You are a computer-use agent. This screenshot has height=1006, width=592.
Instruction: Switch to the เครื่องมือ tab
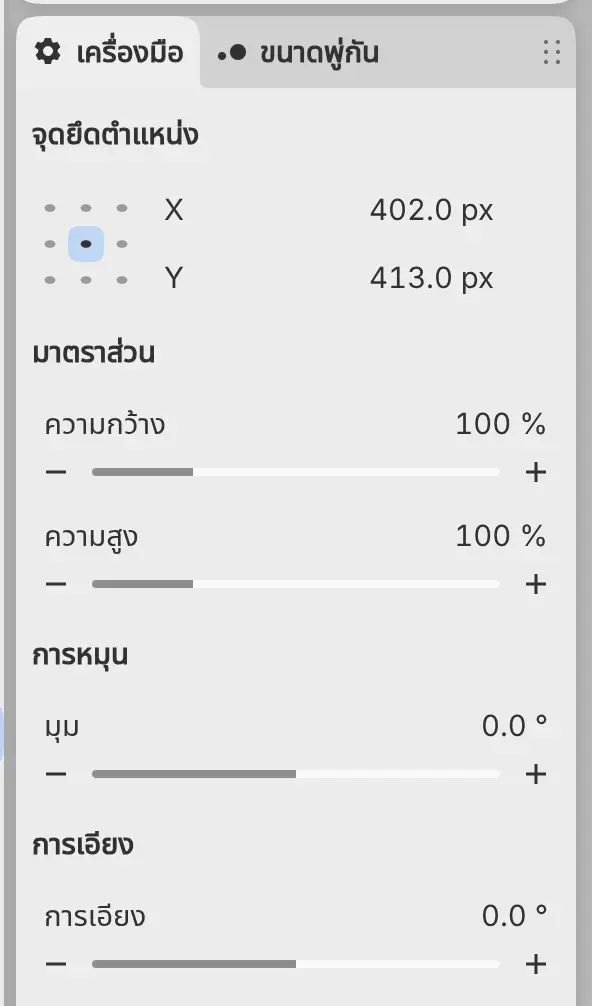point(108,53)
